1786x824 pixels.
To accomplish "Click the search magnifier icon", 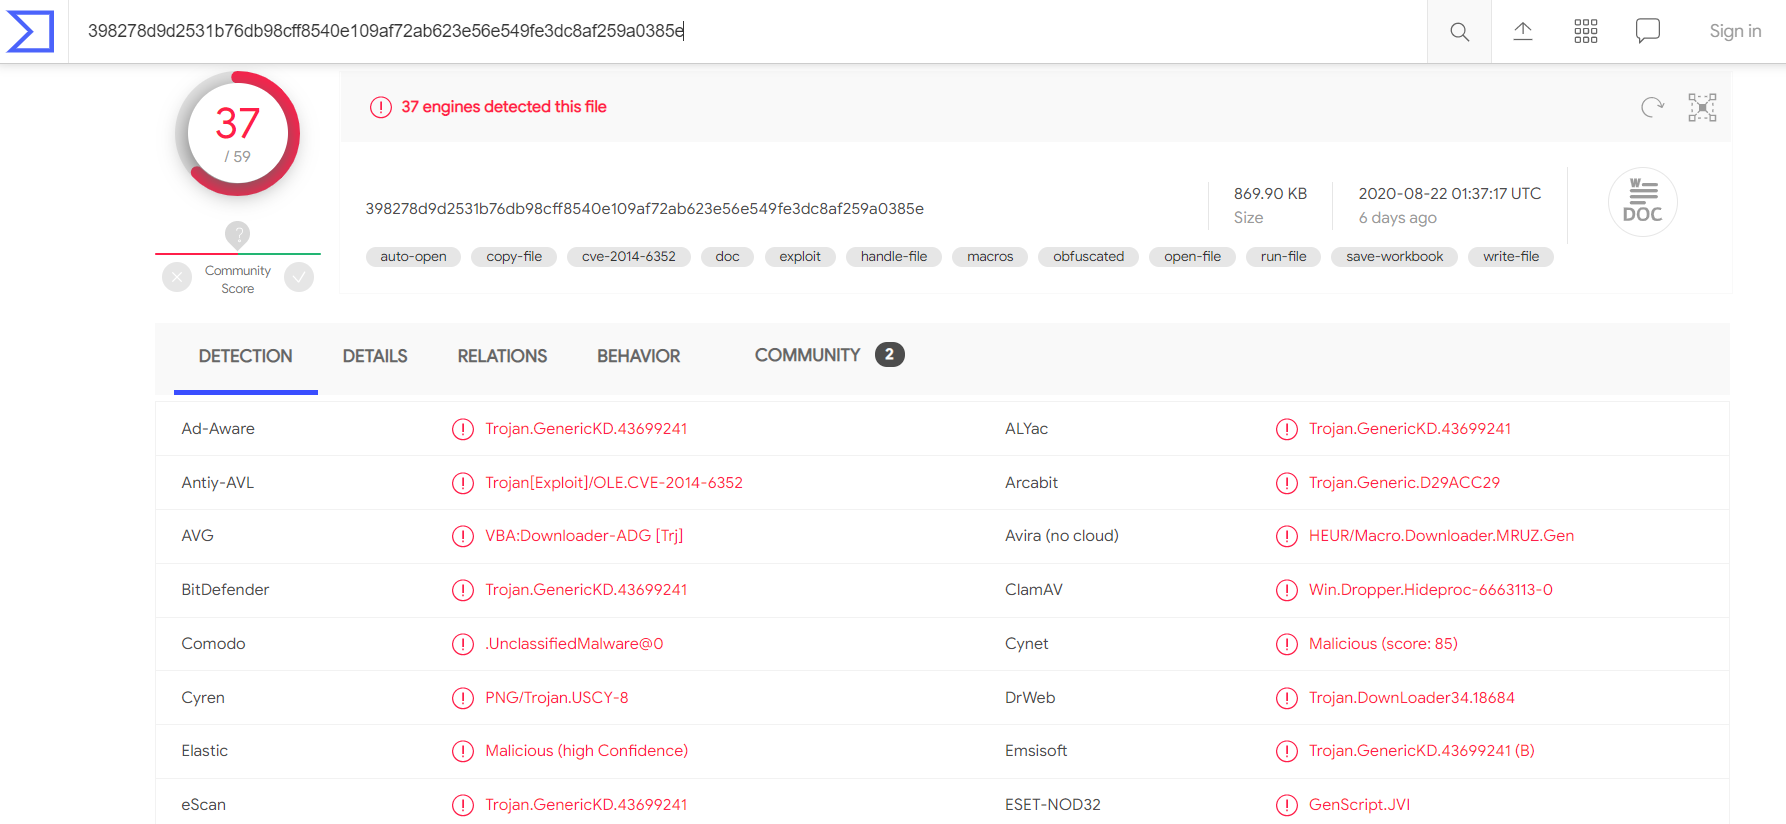I will pos(1459,32).
